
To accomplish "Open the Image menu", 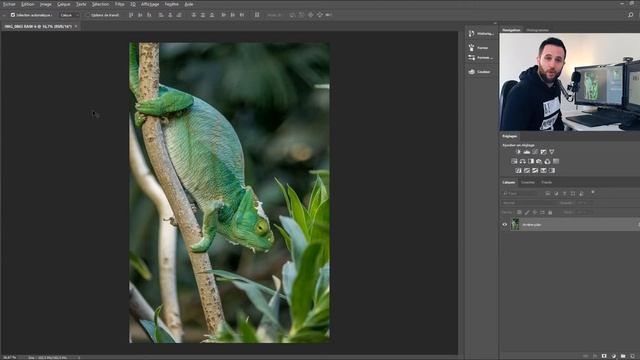I will (x=45, y=4).
